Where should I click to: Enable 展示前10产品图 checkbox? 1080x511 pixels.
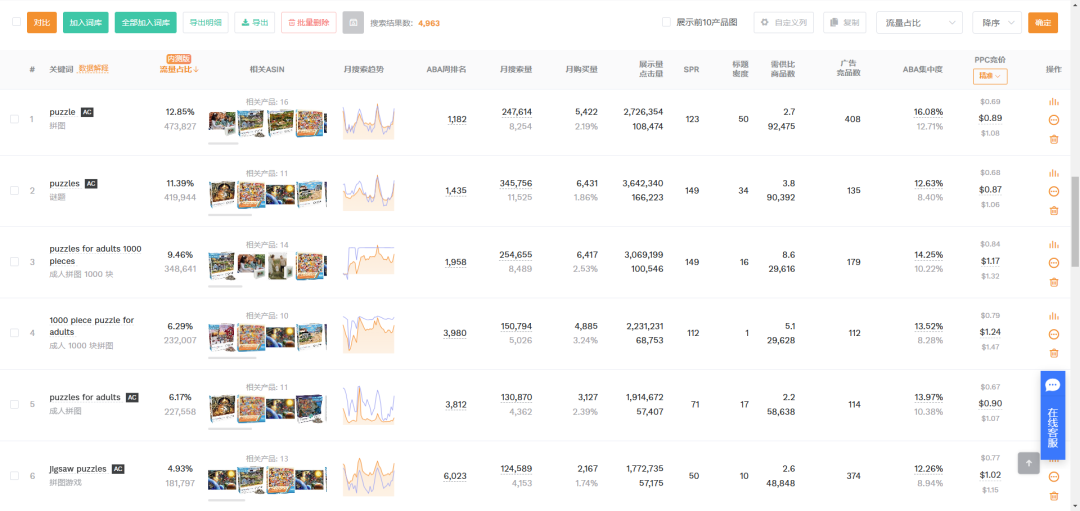point(666,22)
